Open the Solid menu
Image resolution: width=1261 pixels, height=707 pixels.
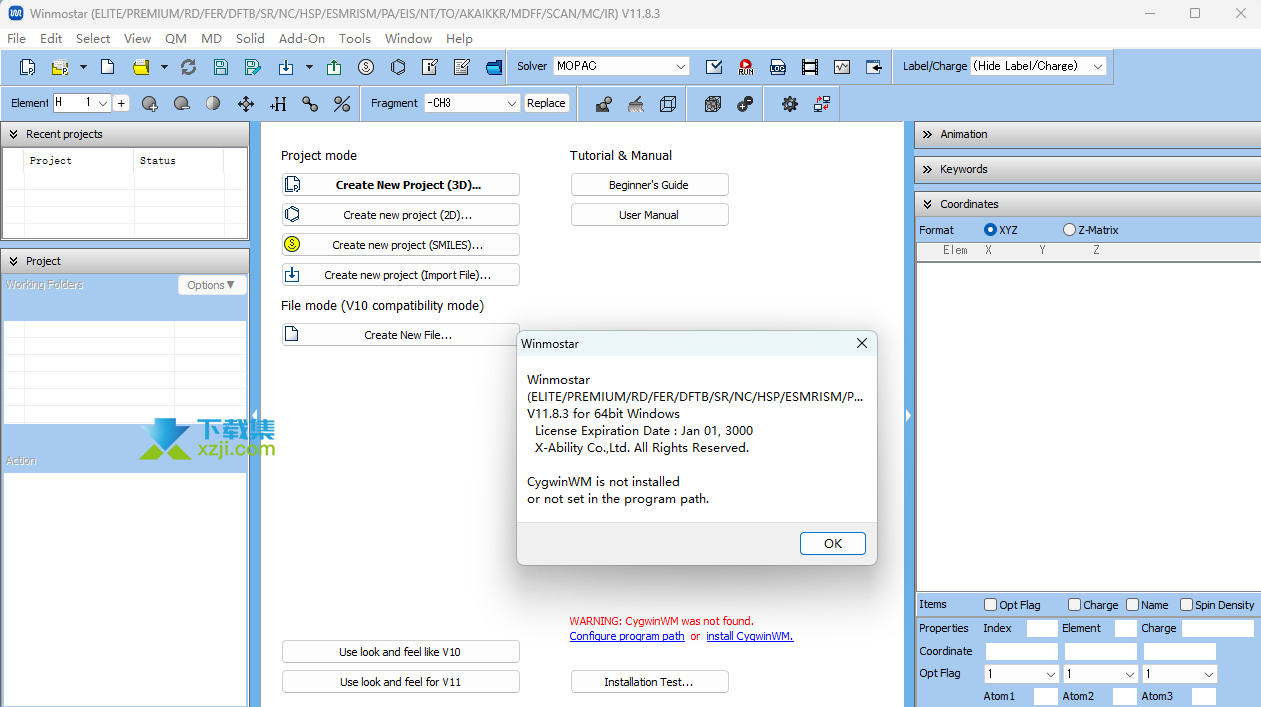pyautogui.click(x=250, y=38)
